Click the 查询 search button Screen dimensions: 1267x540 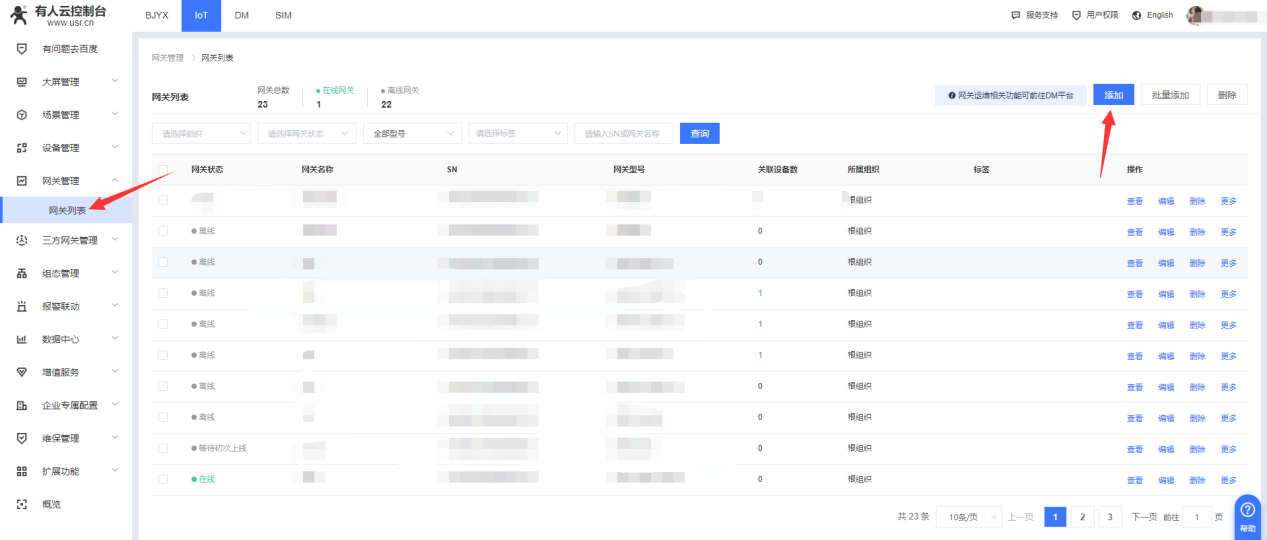(699, 133)
